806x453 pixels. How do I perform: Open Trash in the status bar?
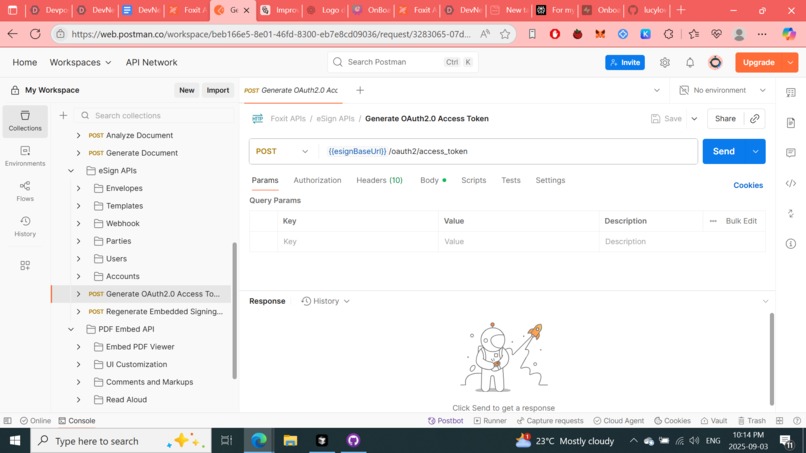pos(752,420)
